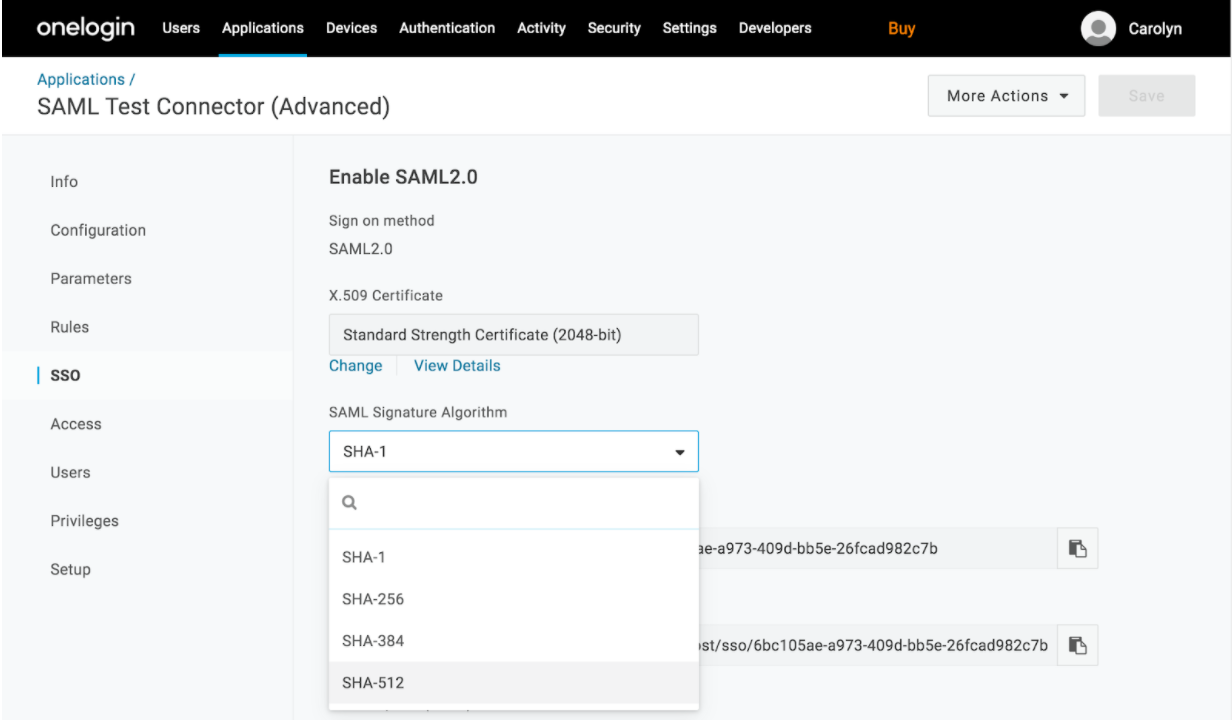Click Change to switch the X.509 certificate

click(x=356, y=365)
